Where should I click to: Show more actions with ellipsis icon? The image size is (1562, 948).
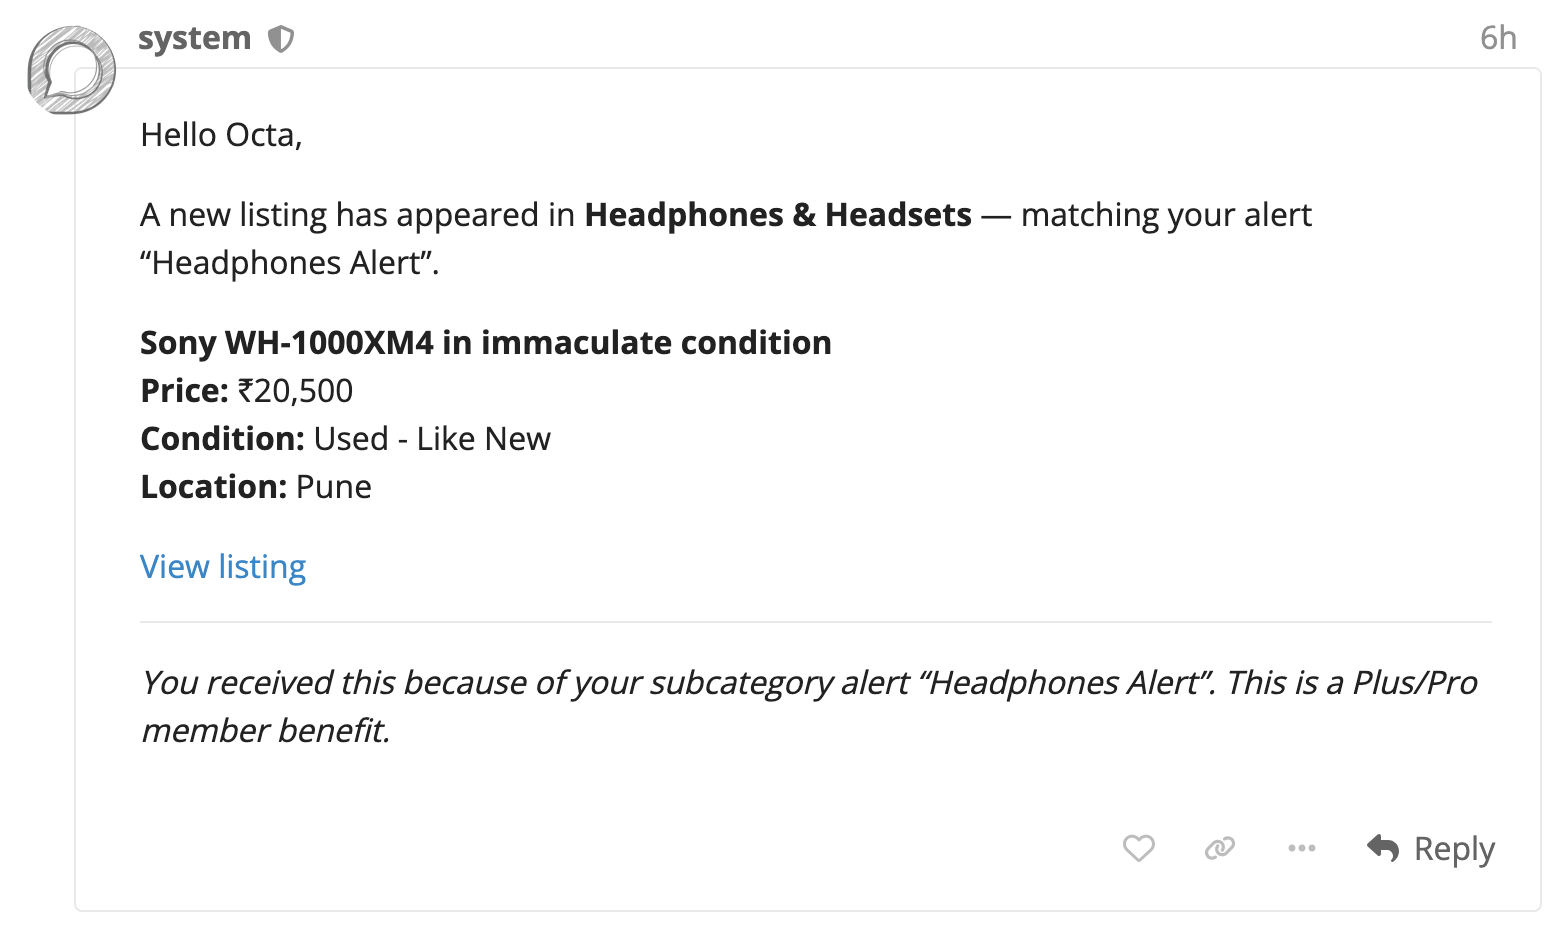point(1301,848)
